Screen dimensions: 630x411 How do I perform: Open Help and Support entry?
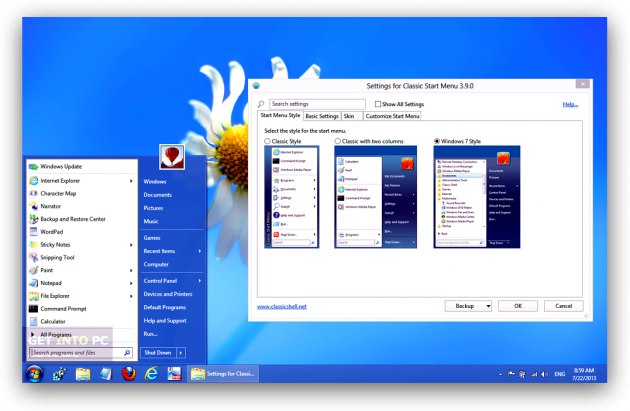(165, 321)
